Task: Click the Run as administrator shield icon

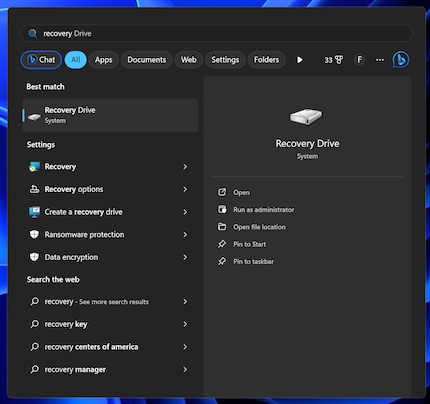Action: 222,210
